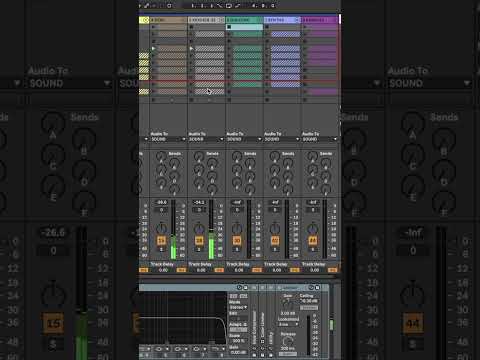The width and height of the screenshot is (480, 360).
Task: Open Limiter Lookahead dropdown
Action: pyautogui.click(x=288, y=324)
